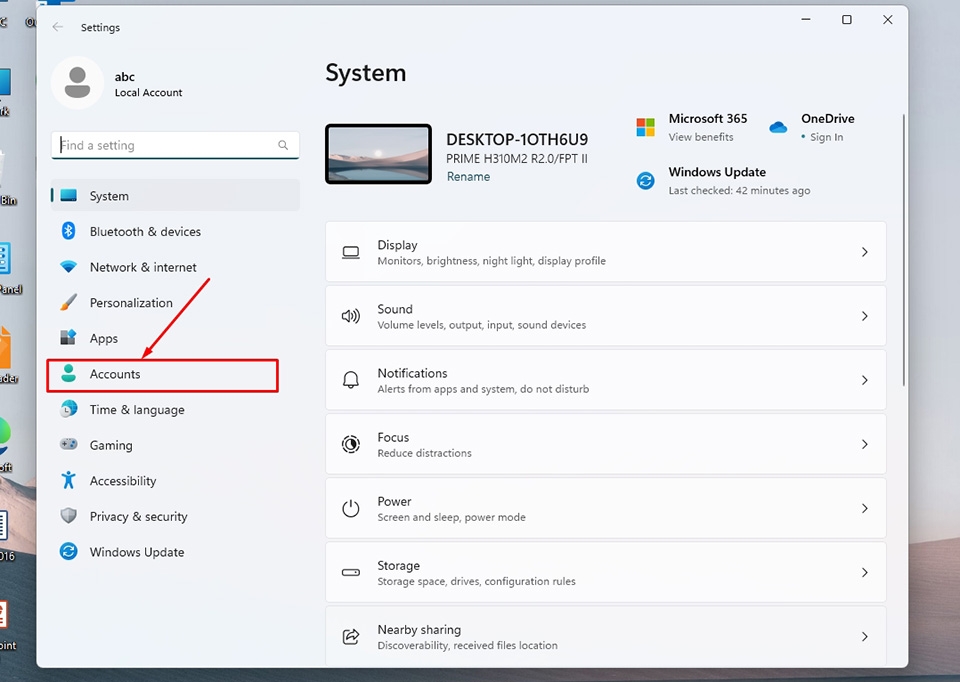Expand the Power row chevron
Screen dimensions: 960x682
tap(864, 508)
